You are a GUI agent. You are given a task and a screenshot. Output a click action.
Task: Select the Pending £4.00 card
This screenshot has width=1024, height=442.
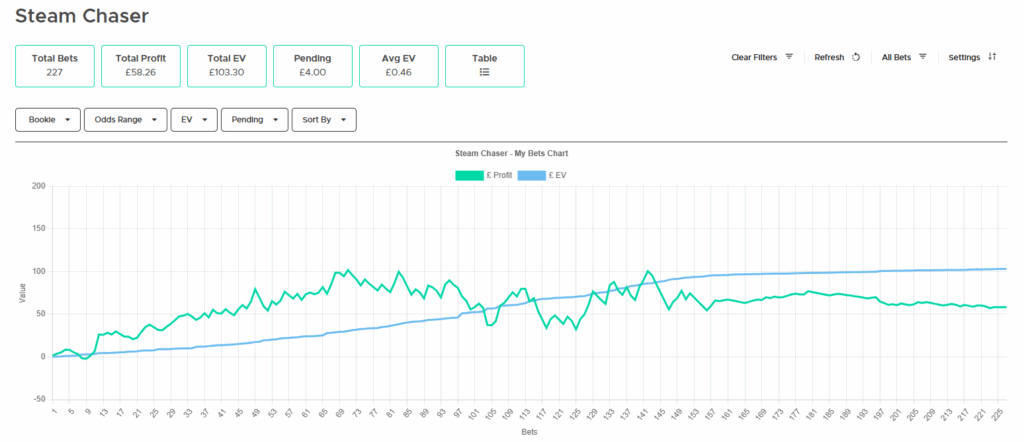pos(313,66)
